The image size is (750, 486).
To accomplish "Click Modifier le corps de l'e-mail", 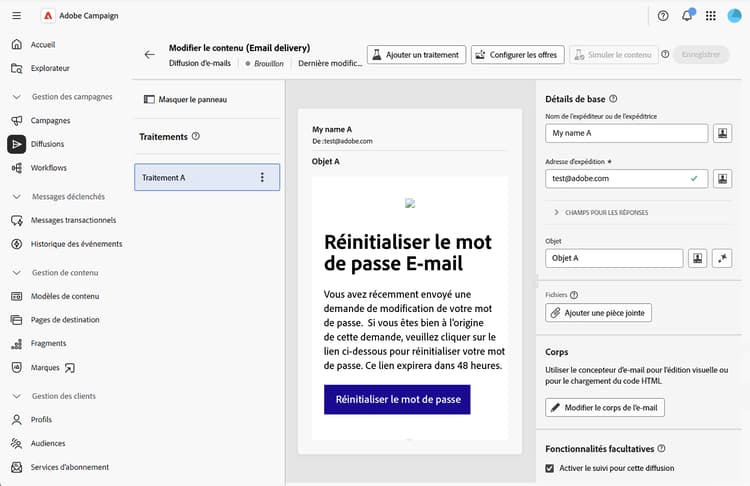I will (x=605, y=408).
